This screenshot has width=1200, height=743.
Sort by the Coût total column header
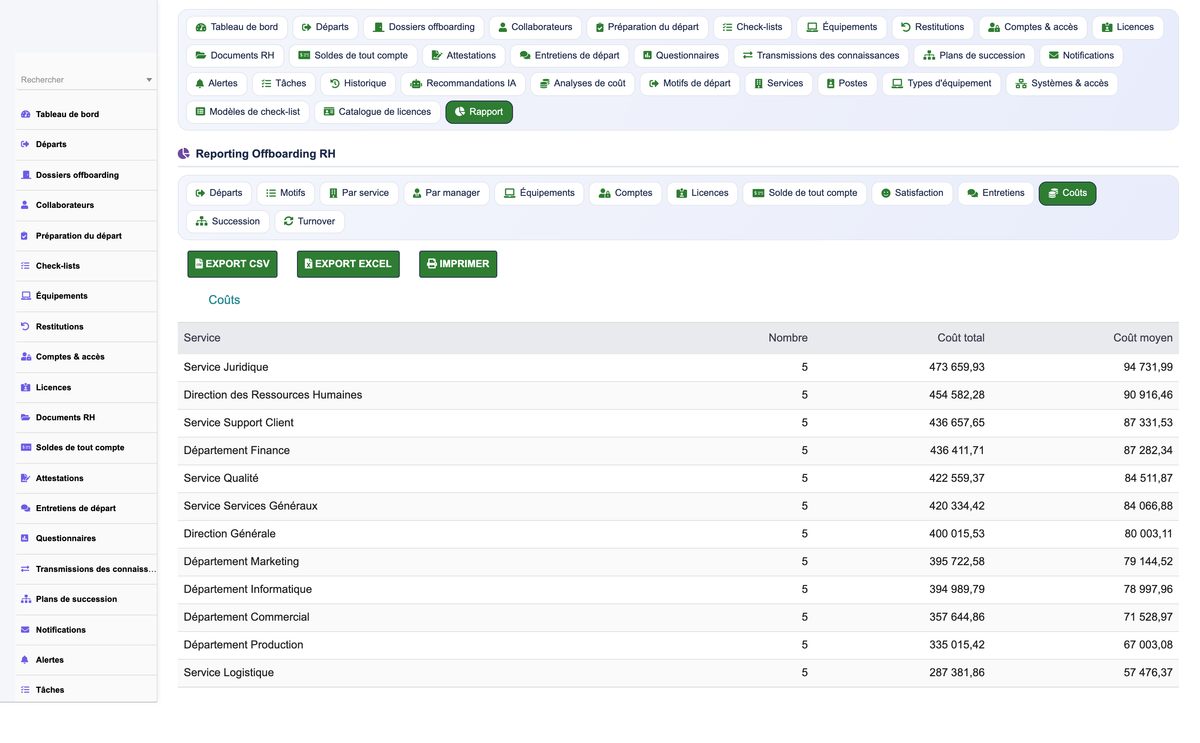click(960, 338)
